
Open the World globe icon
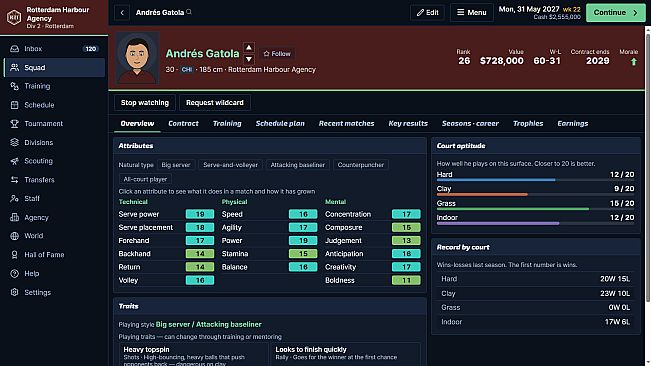(x=15, y=236)
